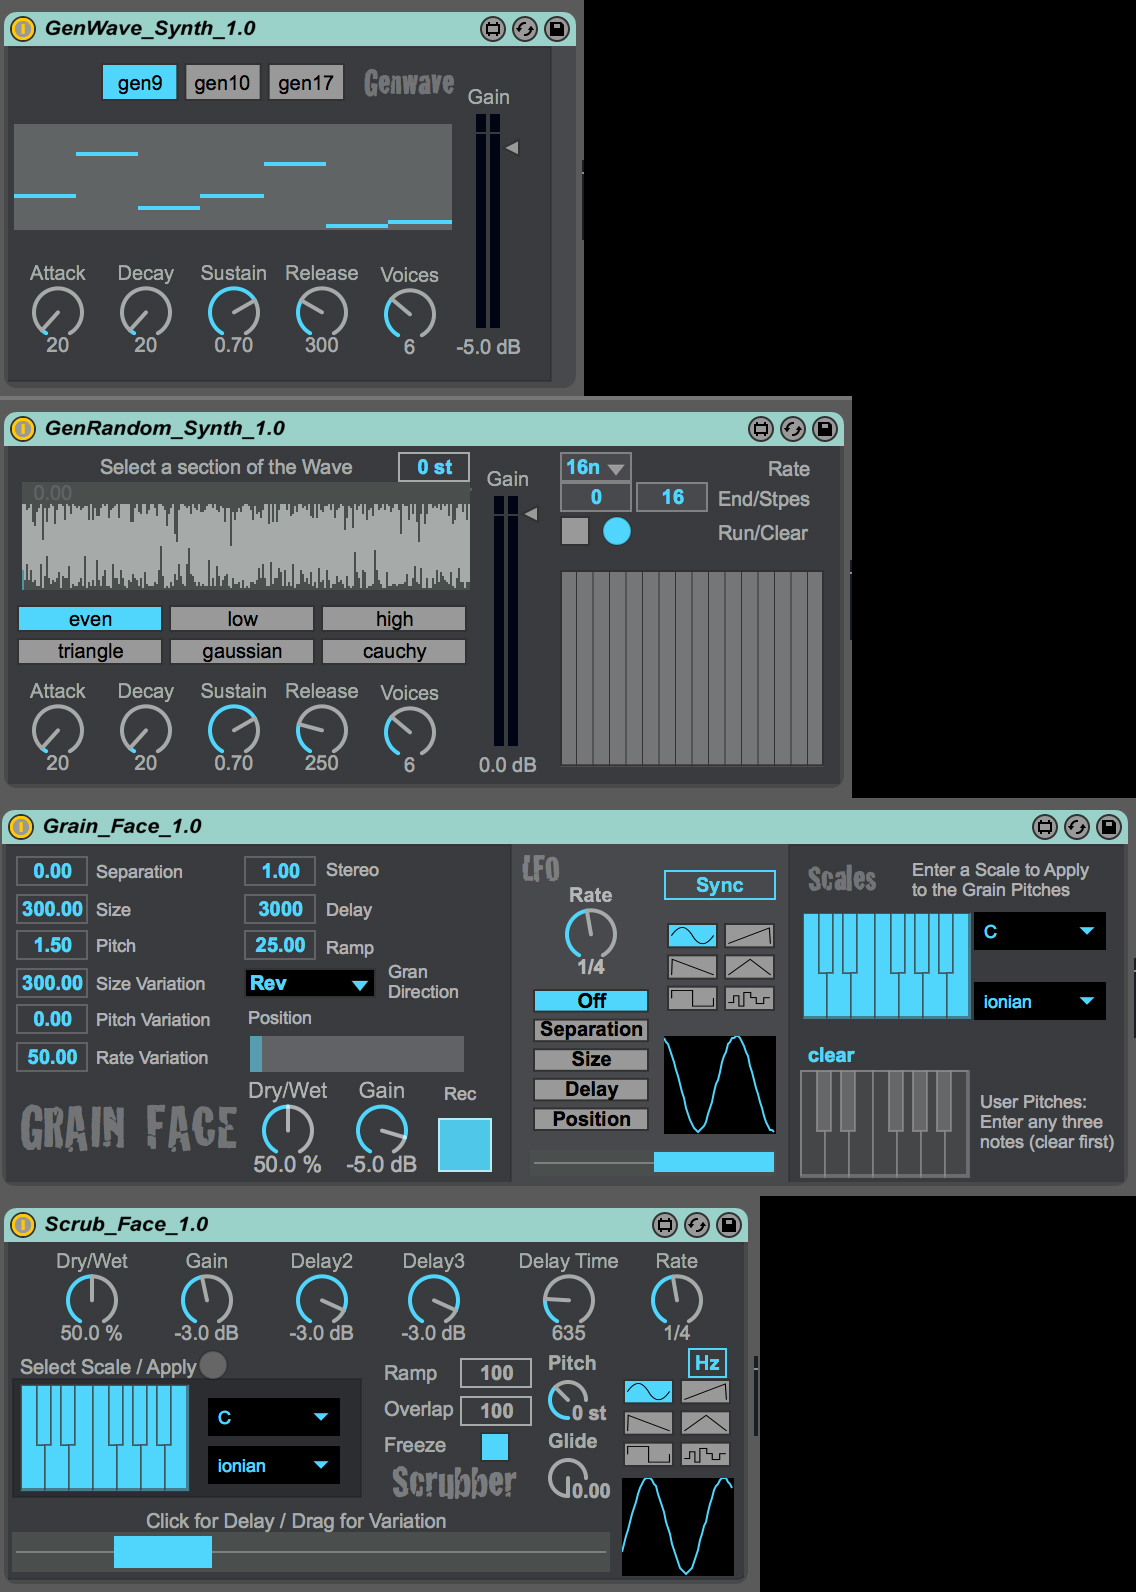Select sine waveform in Grain_Face LFO
Viewport: 1136px width, 1592px height.
[692, 935]
